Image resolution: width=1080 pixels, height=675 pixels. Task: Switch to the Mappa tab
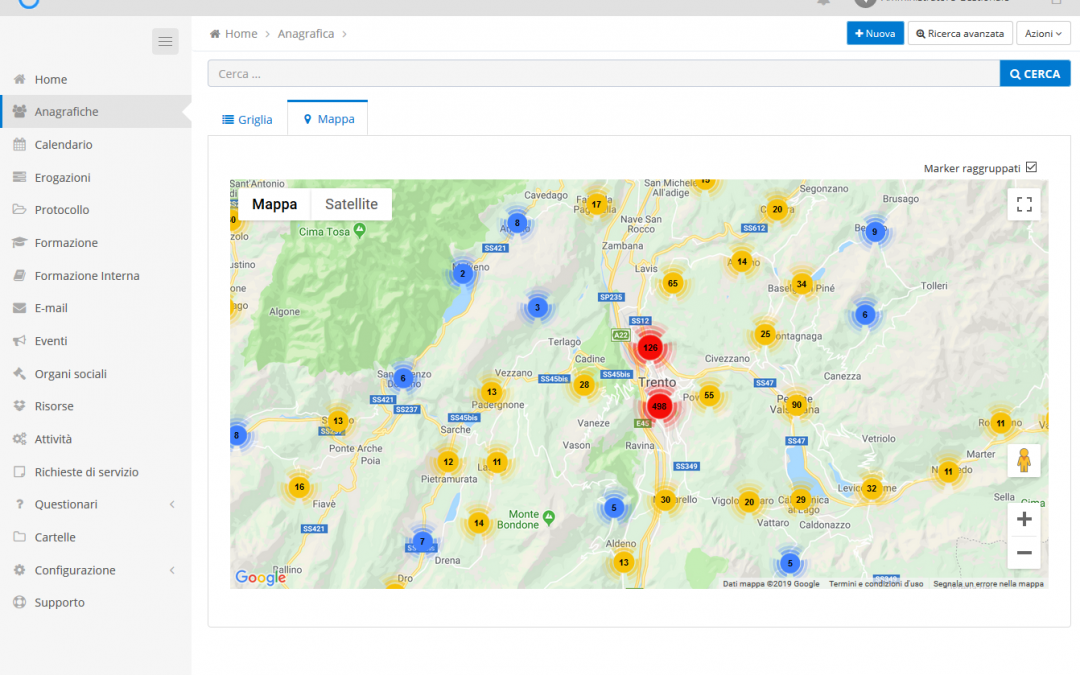(x=329, y=118)
